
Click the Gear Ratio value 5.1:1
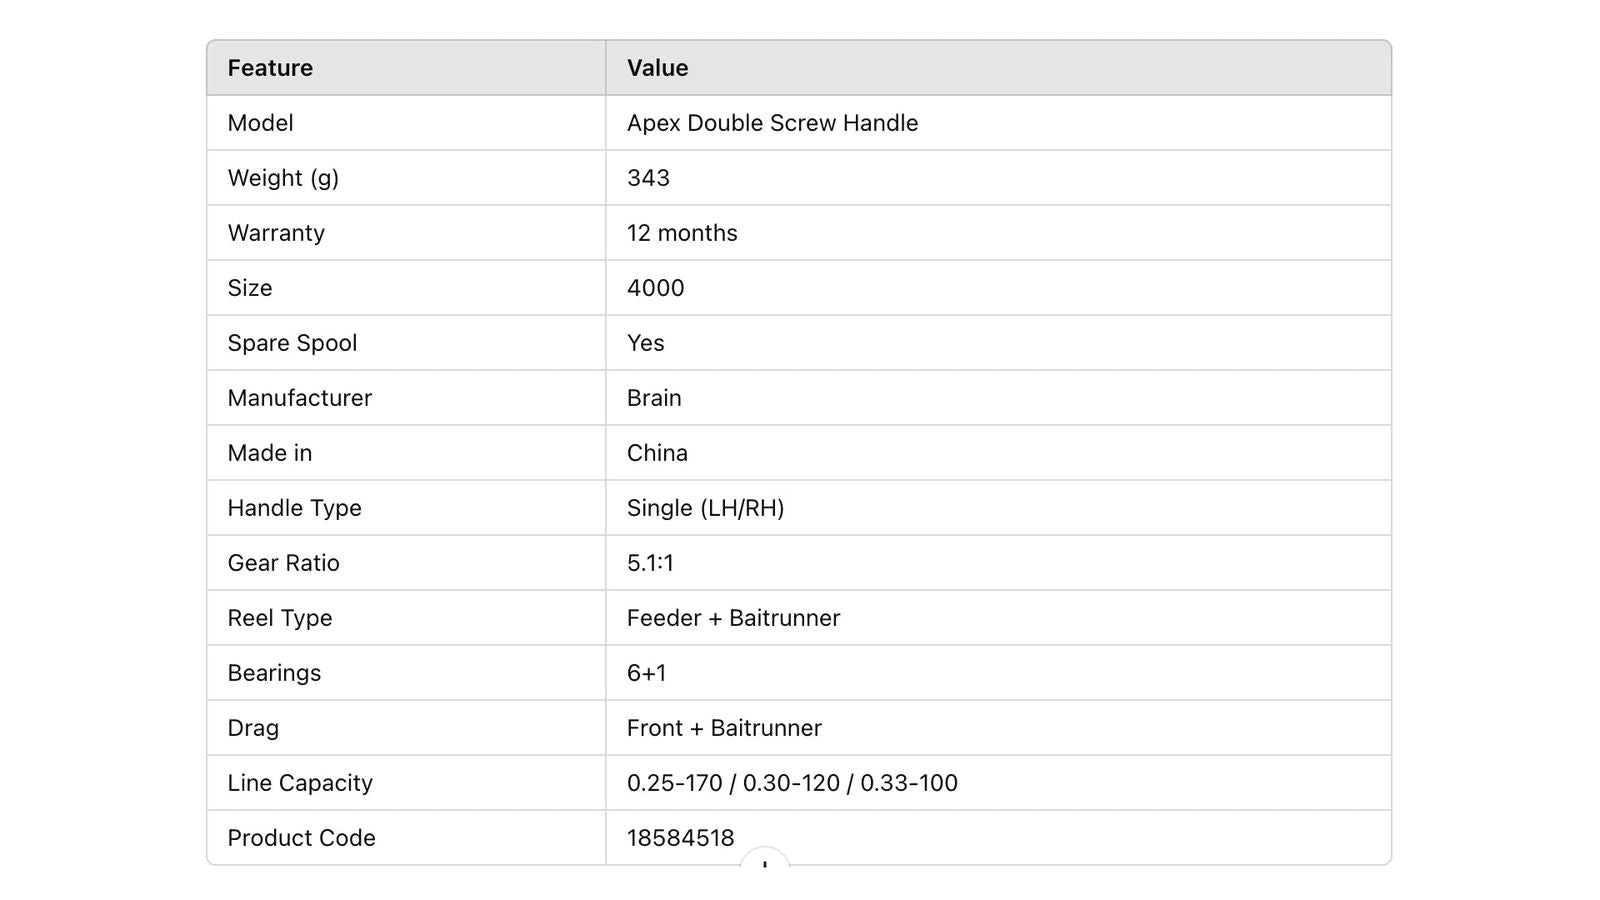click(650, 563)
